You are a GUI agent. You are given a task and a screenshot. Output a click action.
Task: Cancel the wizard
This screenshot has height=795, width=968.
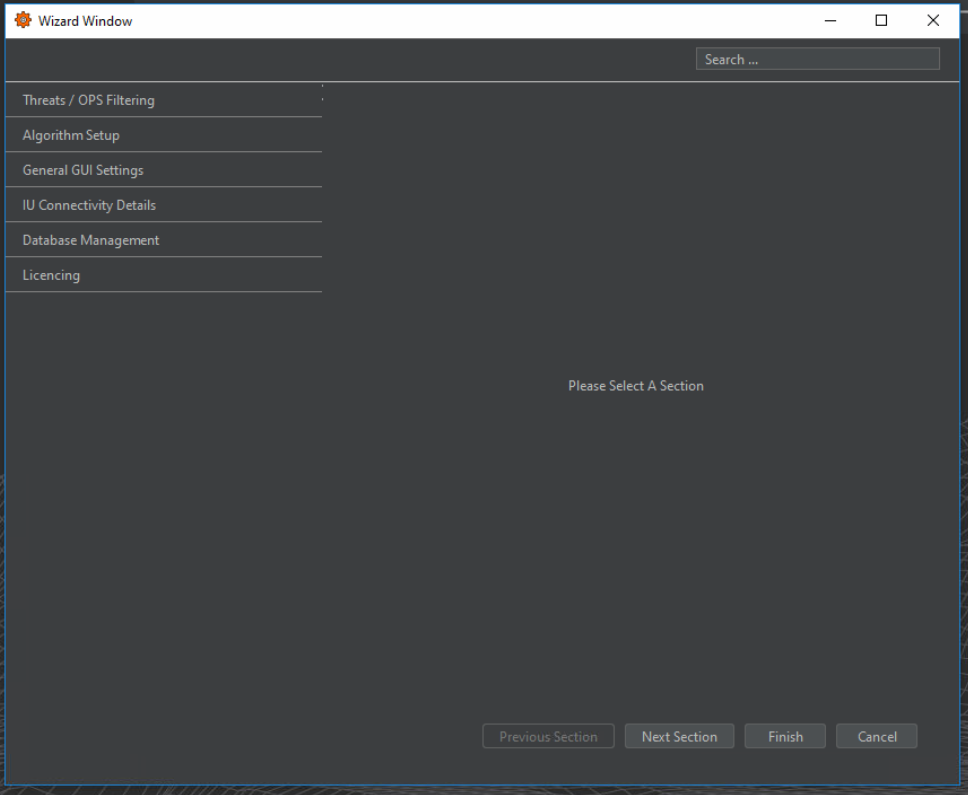click(877, 737)
